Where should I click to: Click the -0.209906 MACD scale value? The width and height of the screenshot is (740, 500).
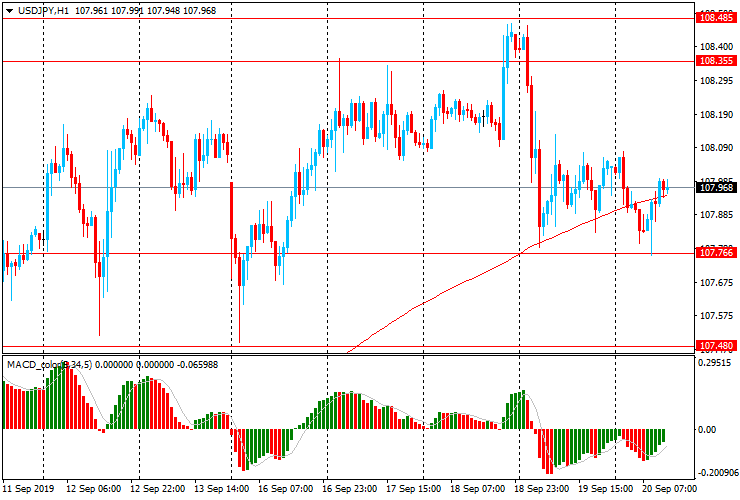pos(715,473)
